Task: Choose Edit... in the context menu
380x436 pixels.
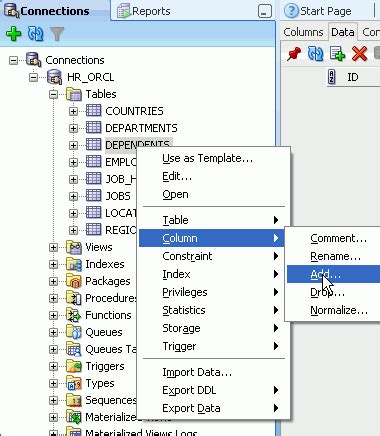Action: click(x=212, y=176)
